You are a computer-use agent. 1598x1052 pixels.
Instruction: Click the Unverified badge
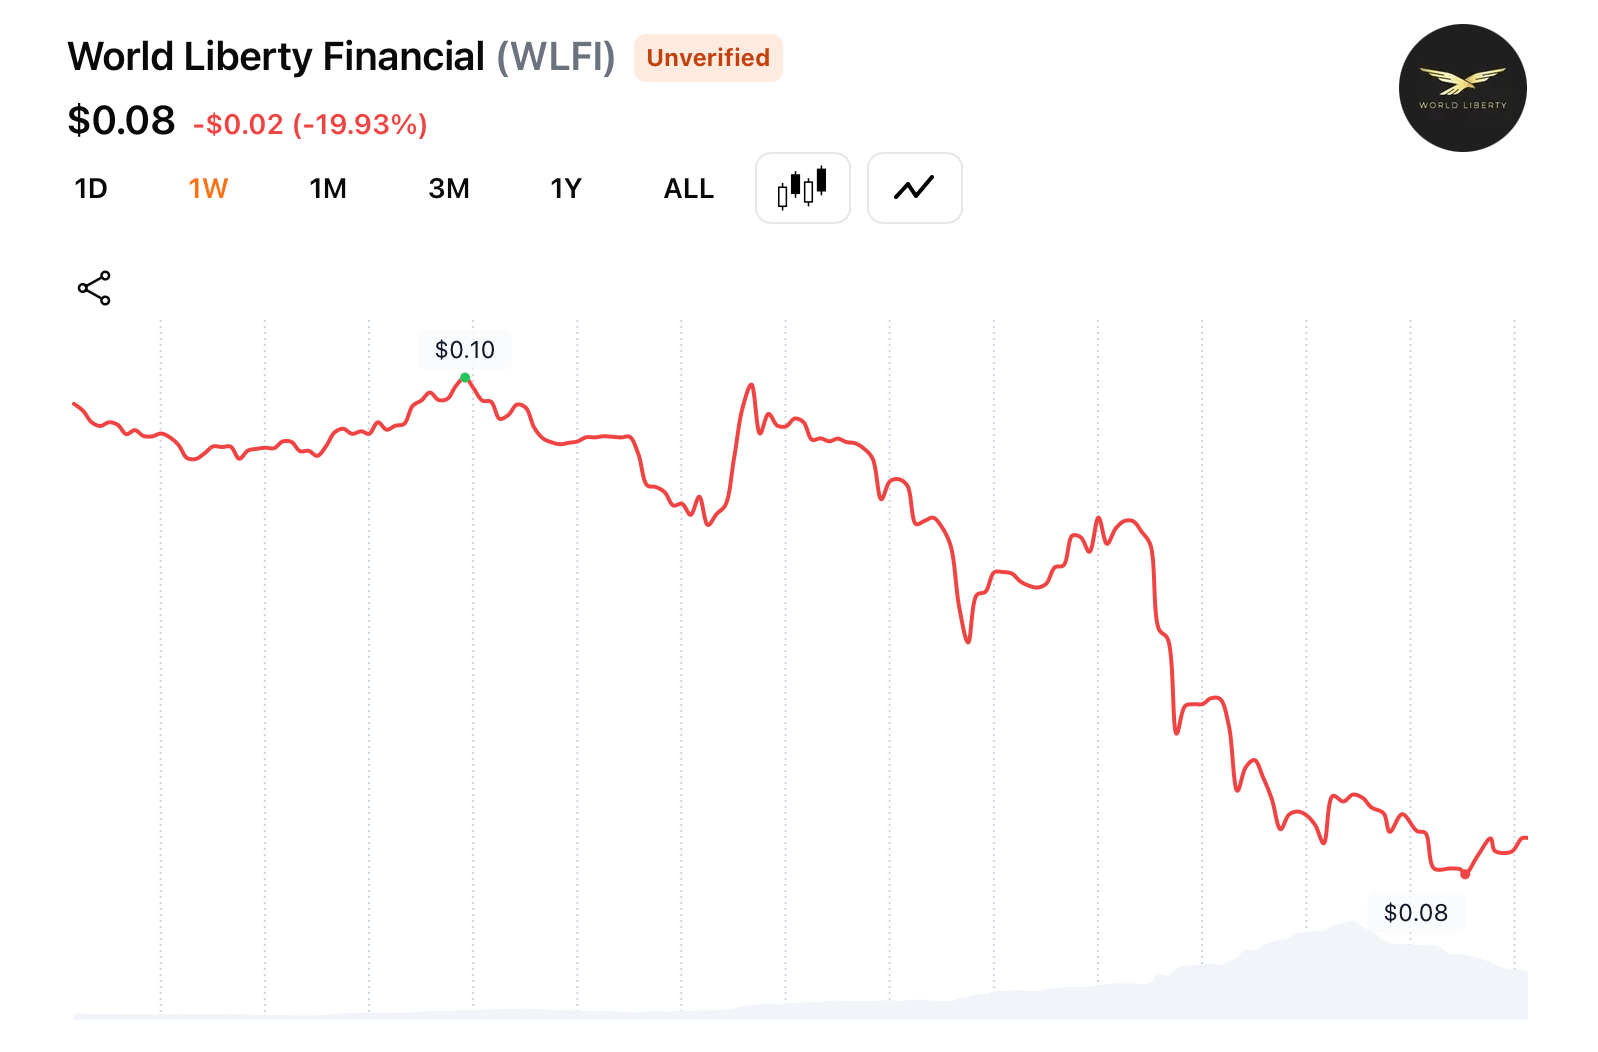(x=708, y=58)
